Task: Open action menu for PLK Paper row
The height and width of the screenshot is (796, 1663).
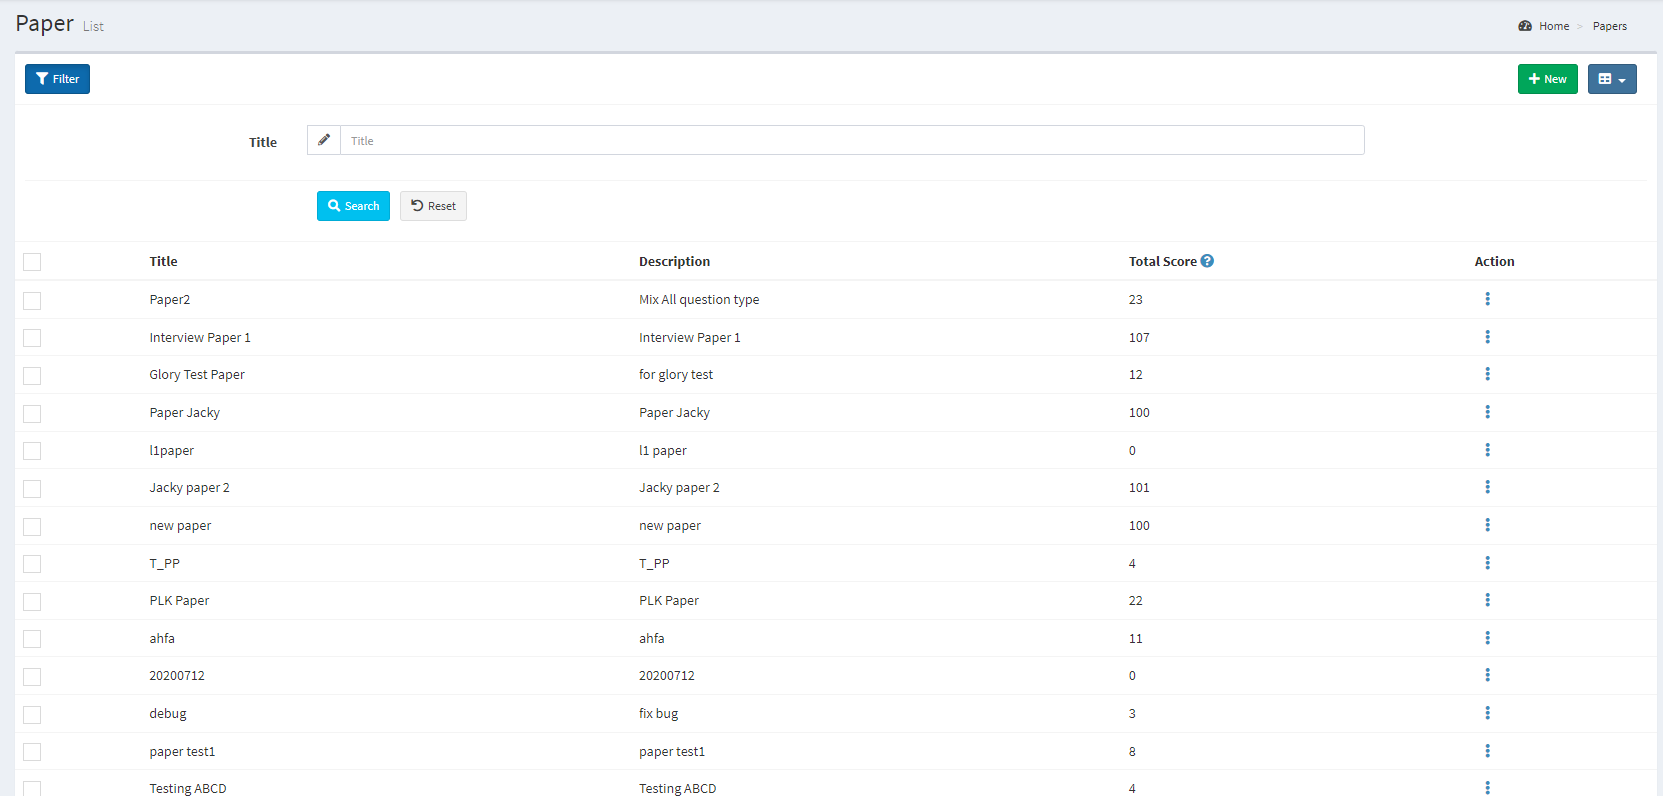Action: click(x=1487, y=600)
